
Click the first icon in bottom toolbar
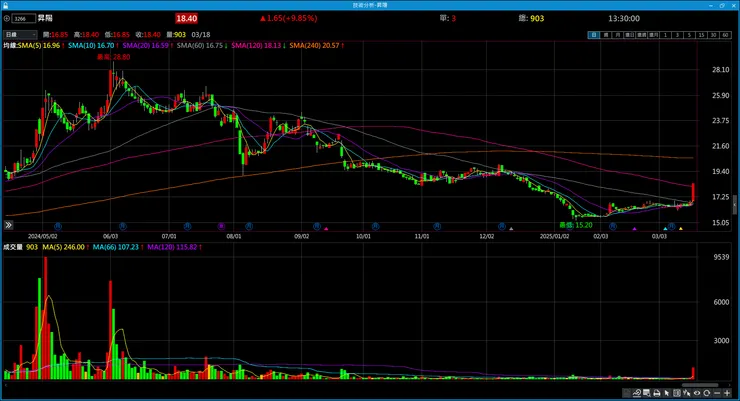[626, 393]
